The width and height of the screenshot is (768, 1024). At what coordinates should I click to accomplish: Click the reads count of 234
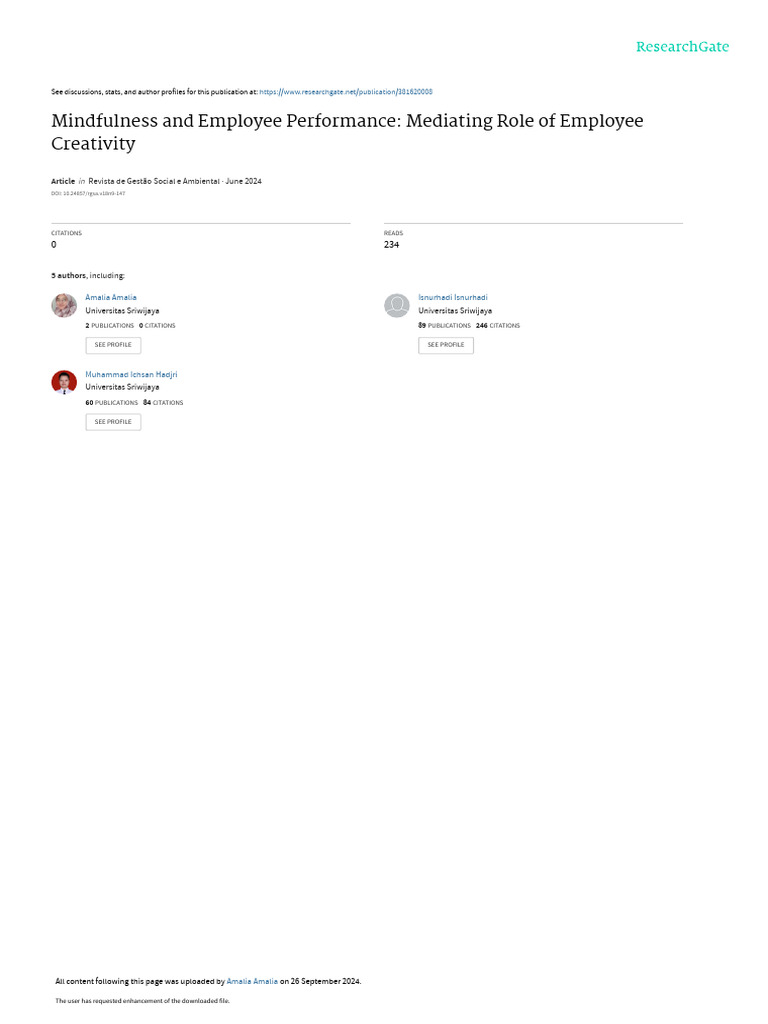pyautogui.click(x=391, y=244)
